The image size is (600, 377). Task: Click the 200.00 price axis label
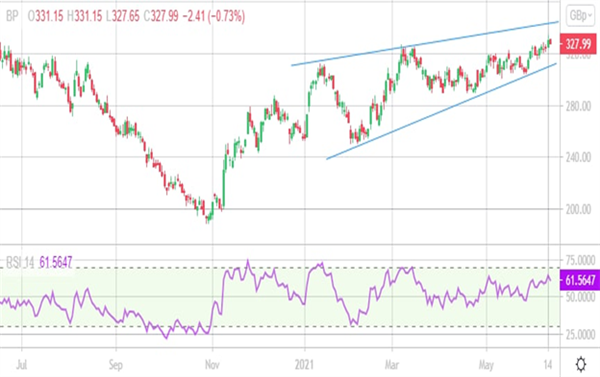pyautogui.click(x=578, y=209)
